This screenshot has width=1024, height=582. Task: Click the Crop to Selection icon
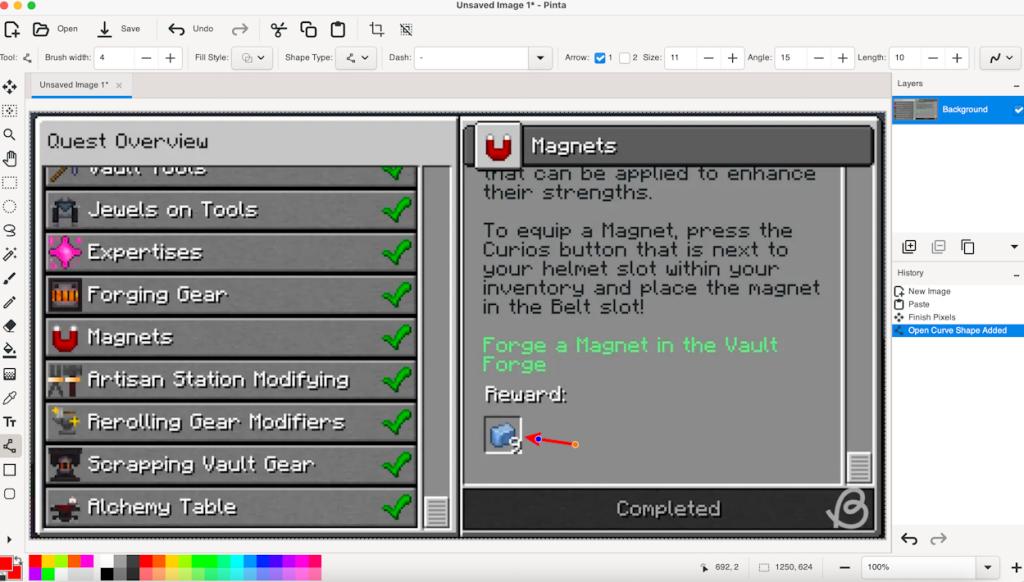pyautogui.click(x=376, y=29)
